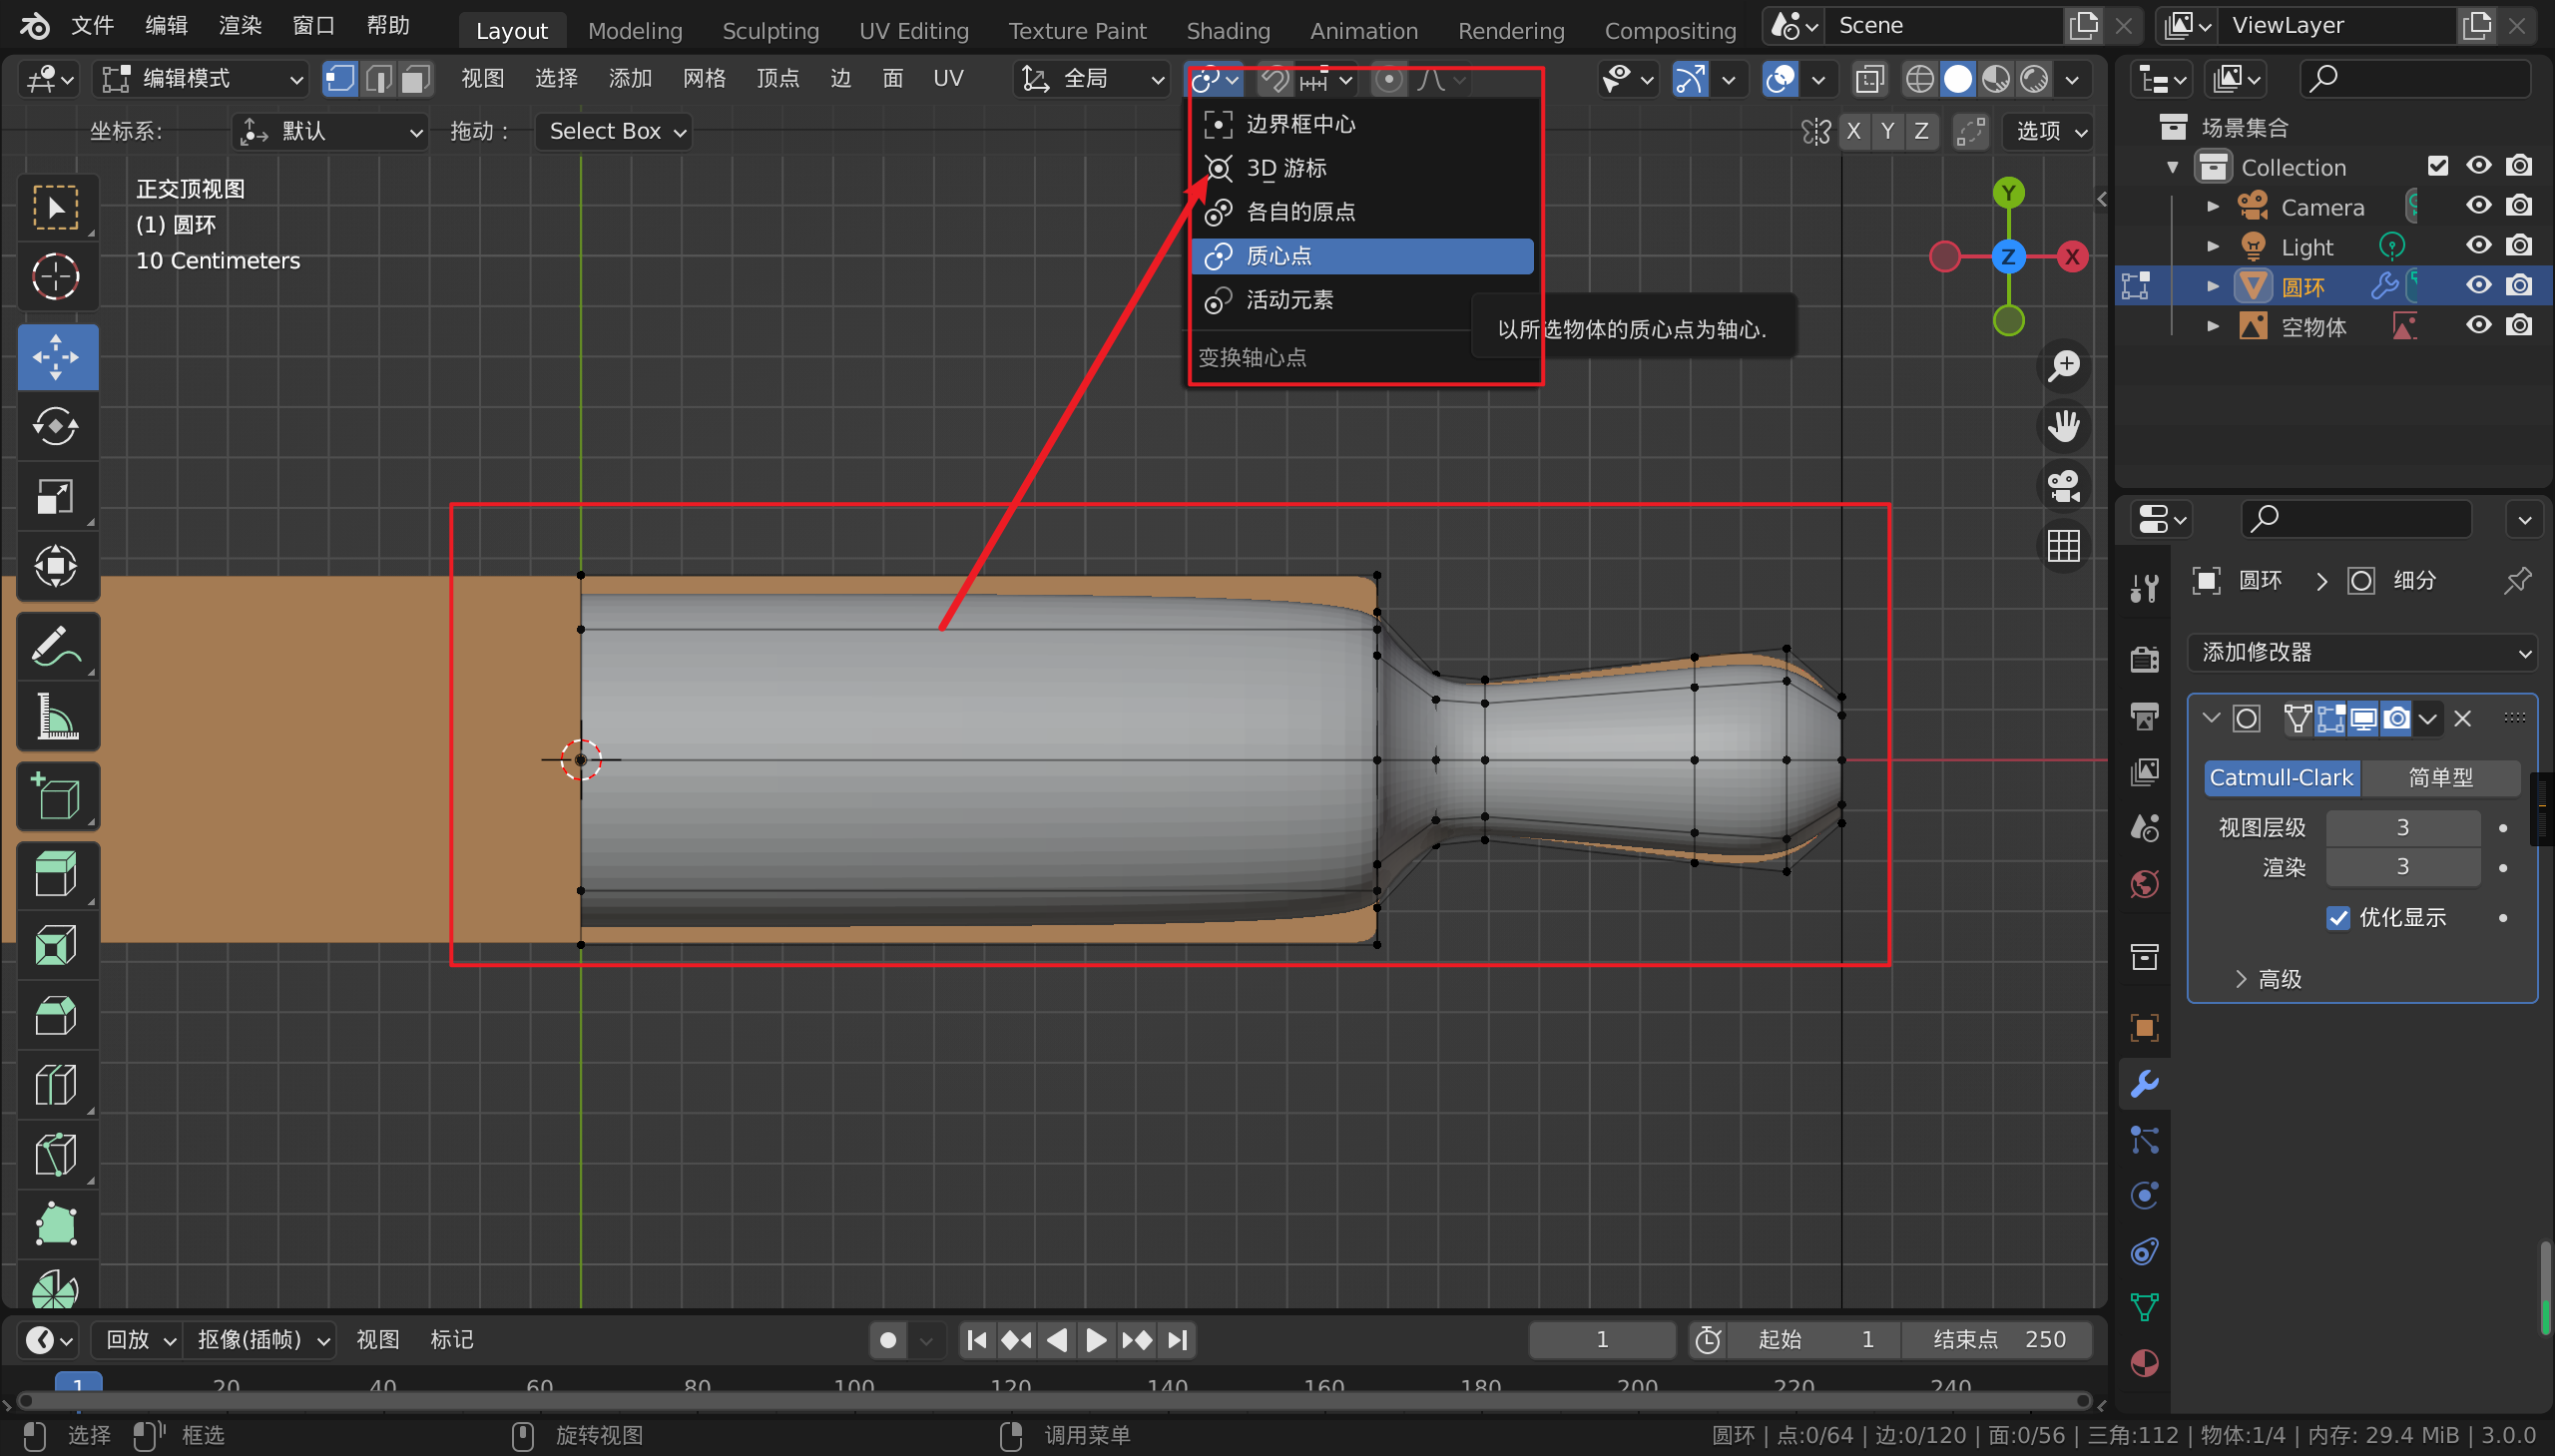
Task: Activate the 3D Cursor tool
Action: click(57, 277)
